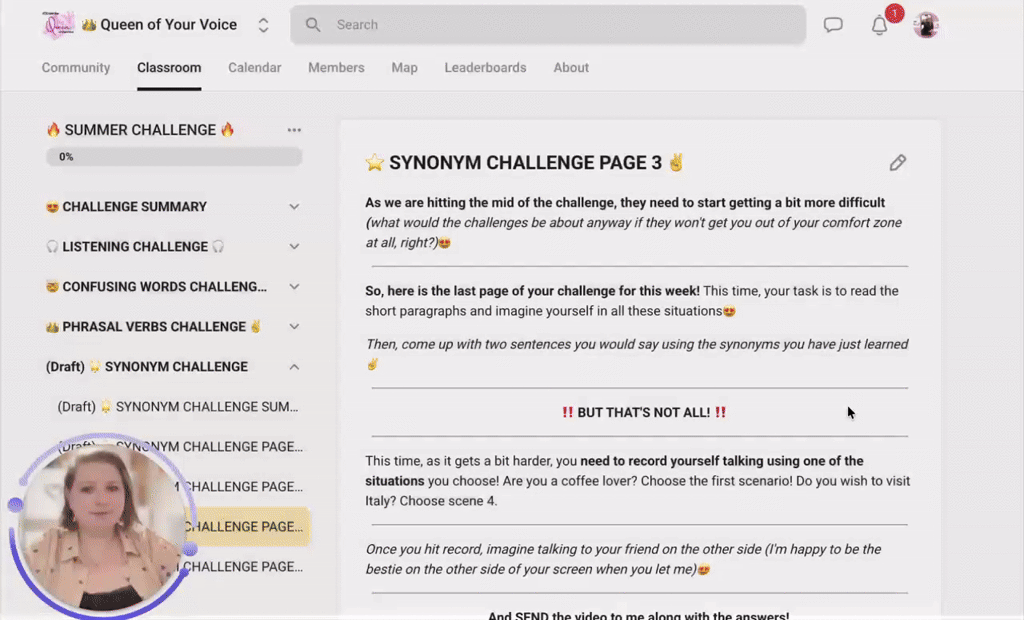This screenshot has width=1024, height=620.
Task: Expand the Confusing Words Challenge chevron
Action: [x=295, y=286]
